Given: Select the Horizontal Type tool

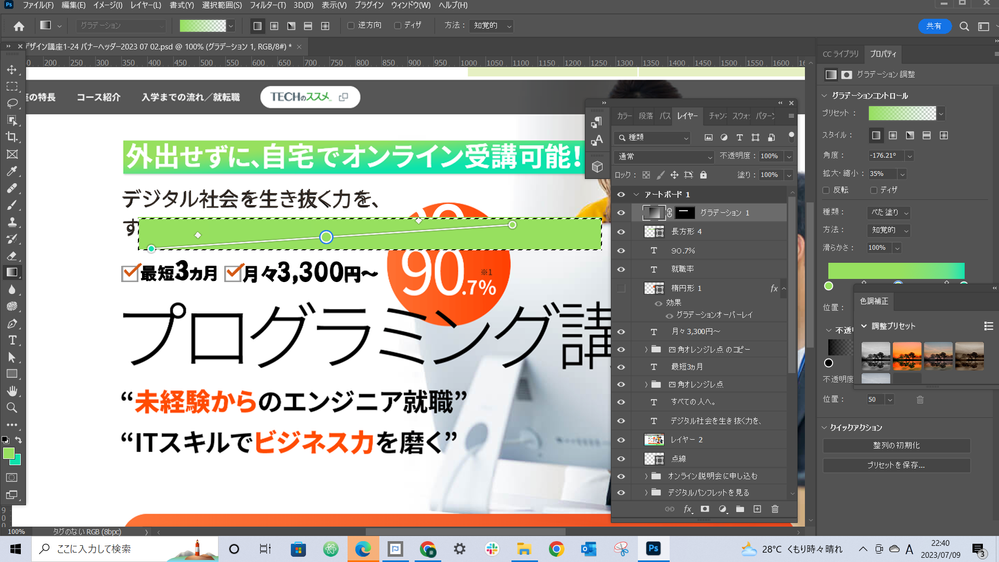Looking at the screenshot, I should pyautogui.click(x=12, y=340).
